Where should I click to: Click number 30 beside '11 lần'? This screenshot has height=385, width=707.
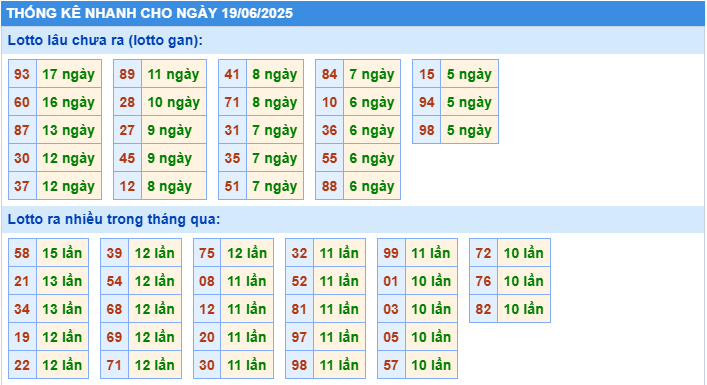click(207, 365)
